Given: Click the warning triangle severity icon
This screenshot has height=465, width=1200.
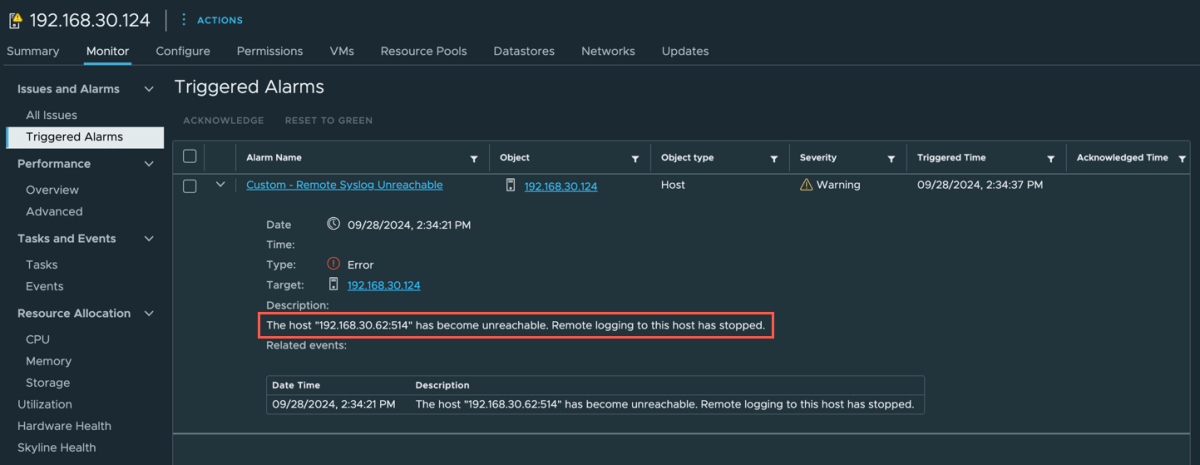Looking at the screenshot, I should click(x=806, y=185).
